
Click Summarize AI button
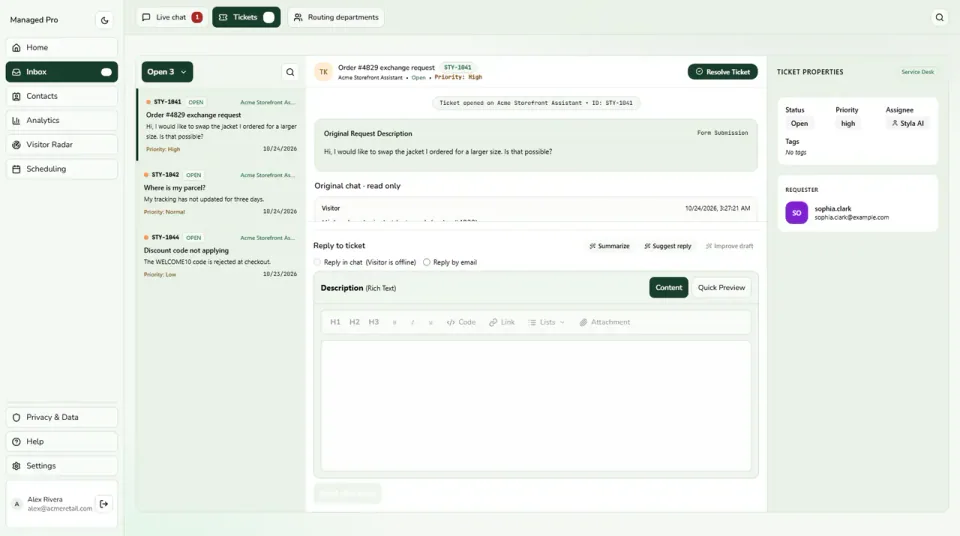(609, 246)
